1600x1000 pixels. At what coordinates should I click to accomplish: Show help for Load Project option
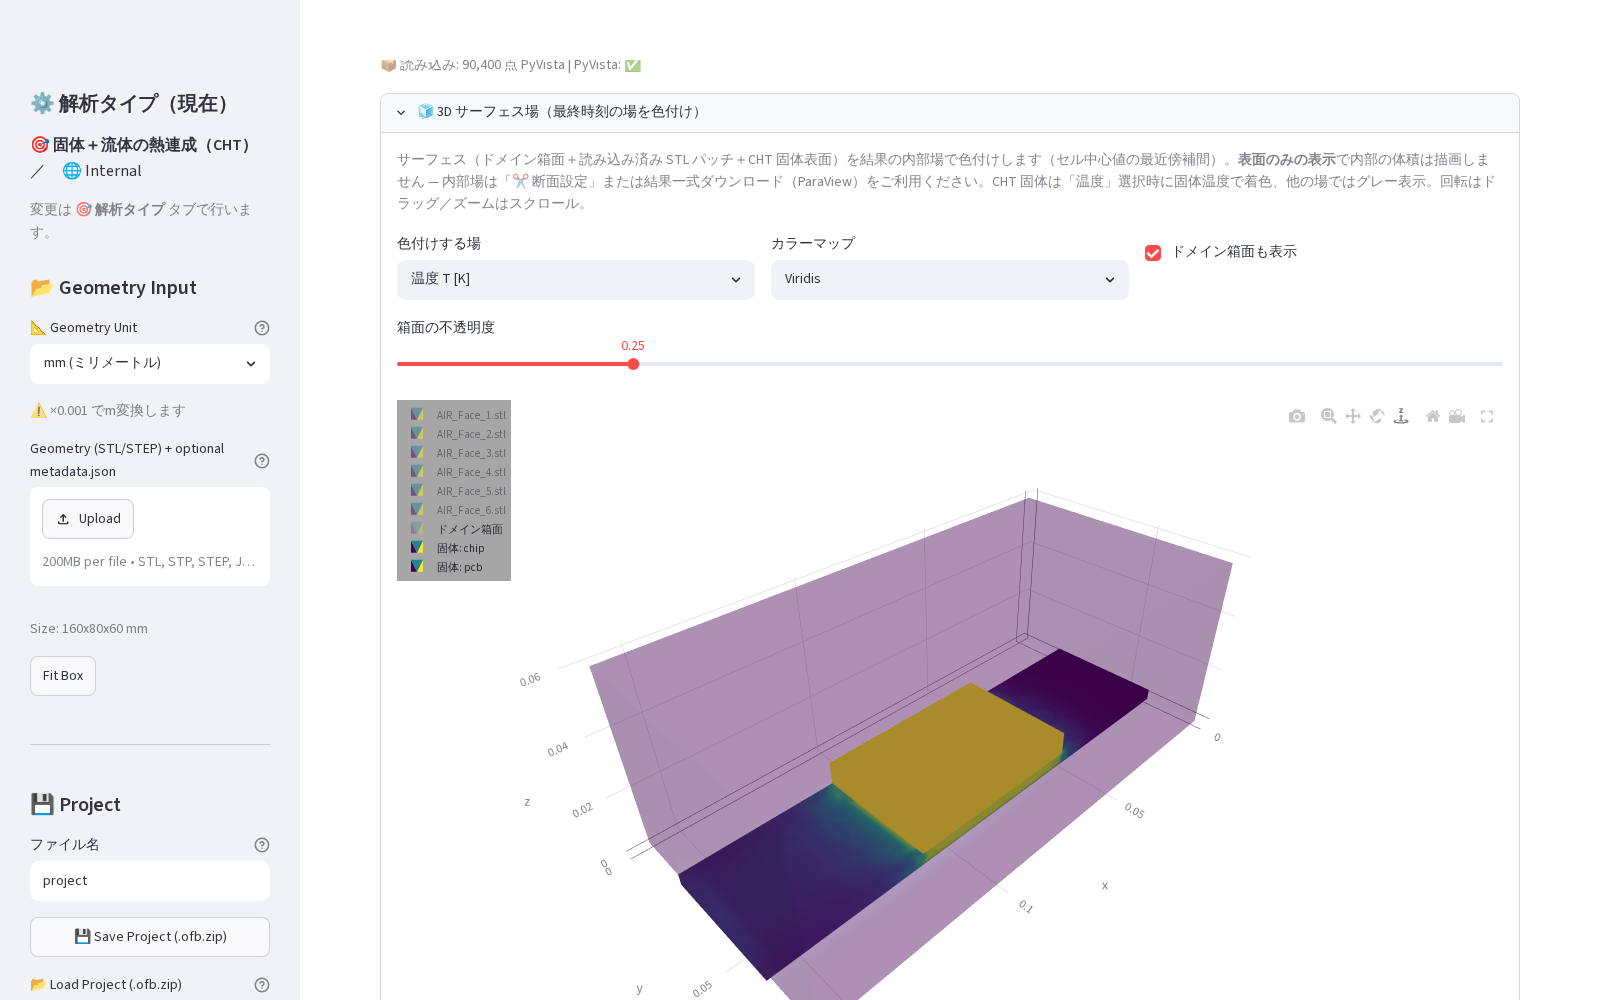click(262, 985)
